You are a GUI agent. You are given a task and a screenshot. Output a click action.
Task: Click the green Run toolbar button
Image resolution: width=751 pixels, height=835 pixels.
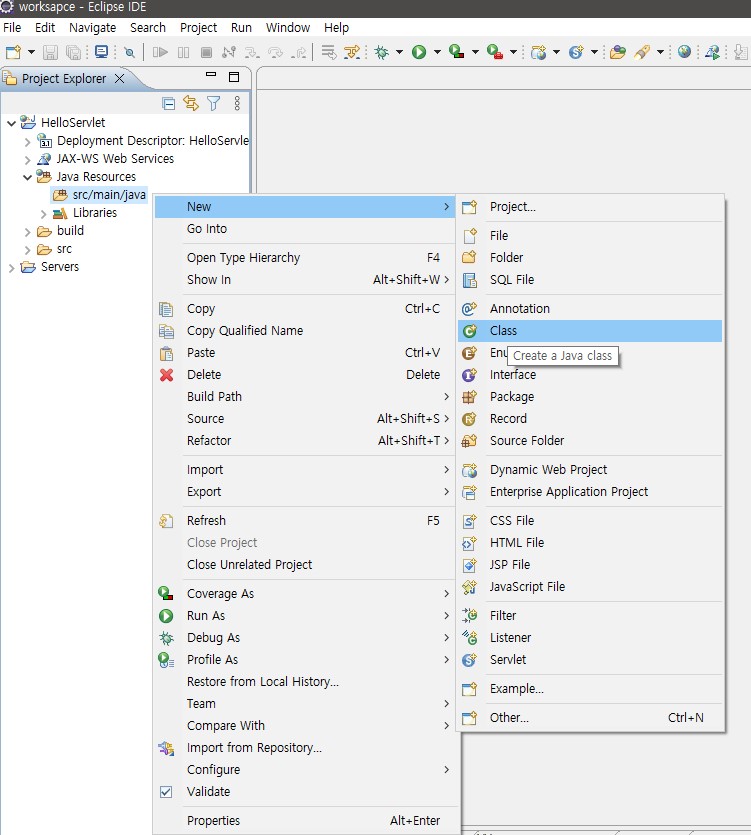click(419, 52)
